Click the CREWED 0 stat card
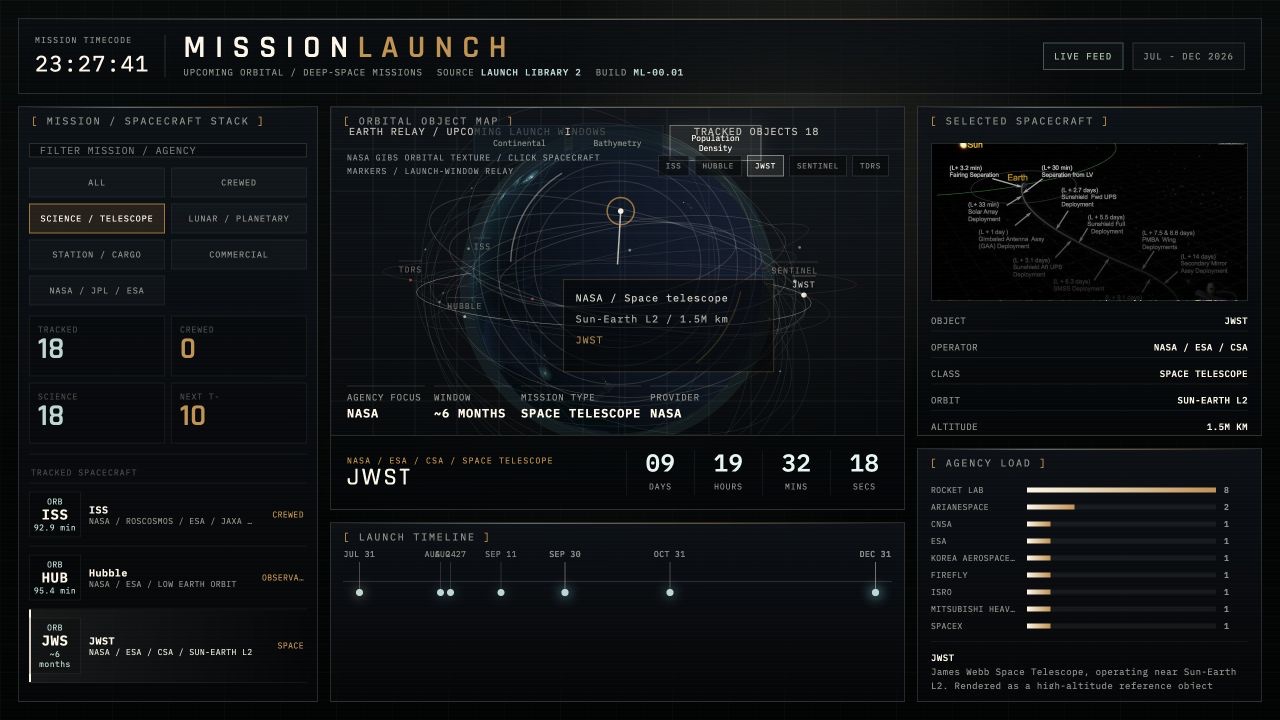 [239, 346]
